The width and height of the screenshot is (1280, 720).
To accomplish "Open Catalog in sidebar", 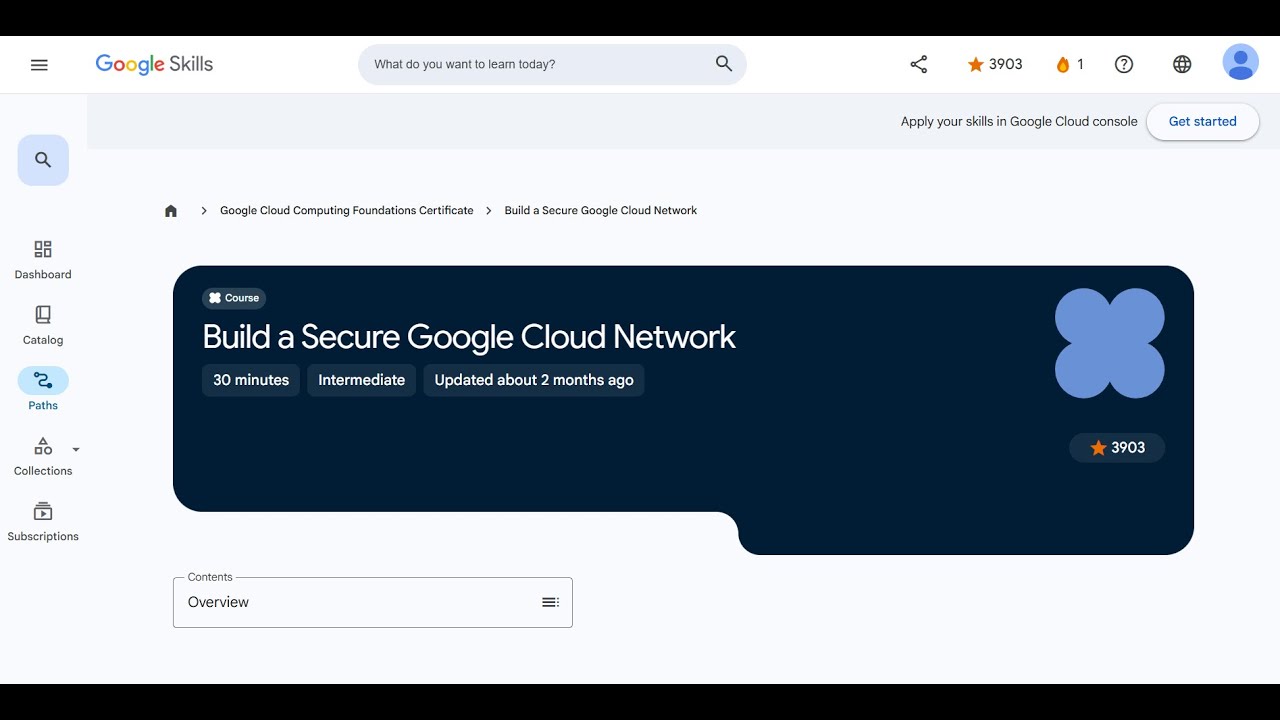I will (43, 326).
